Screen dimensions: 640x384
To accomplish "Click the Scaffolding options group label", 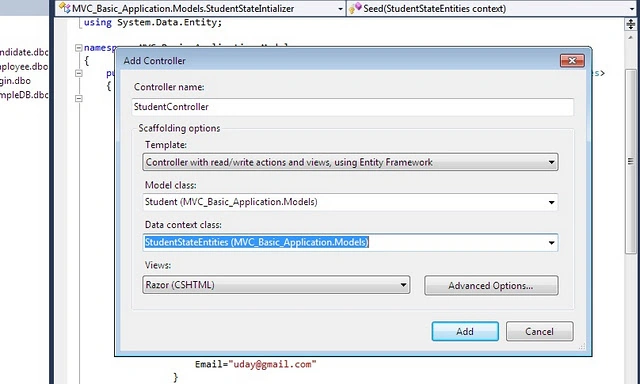I will (x=179, y=128).
